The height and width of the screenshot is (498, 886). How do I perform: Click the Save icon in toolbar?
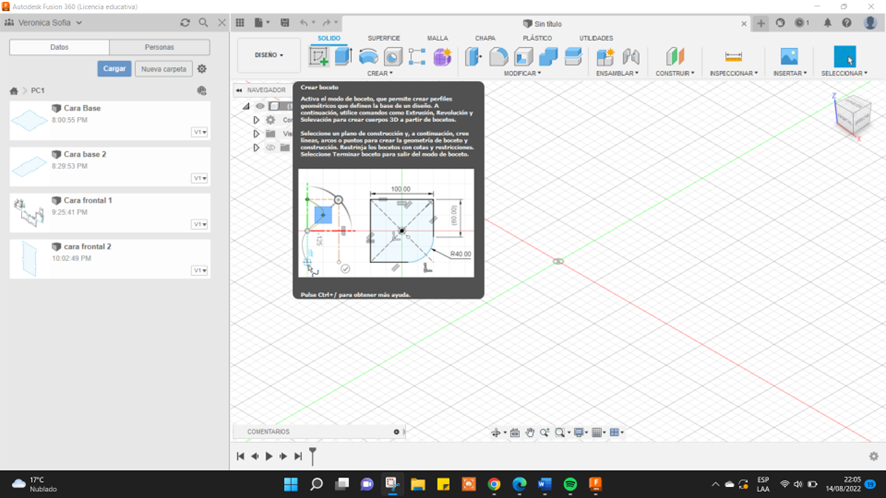click(285, 23)
